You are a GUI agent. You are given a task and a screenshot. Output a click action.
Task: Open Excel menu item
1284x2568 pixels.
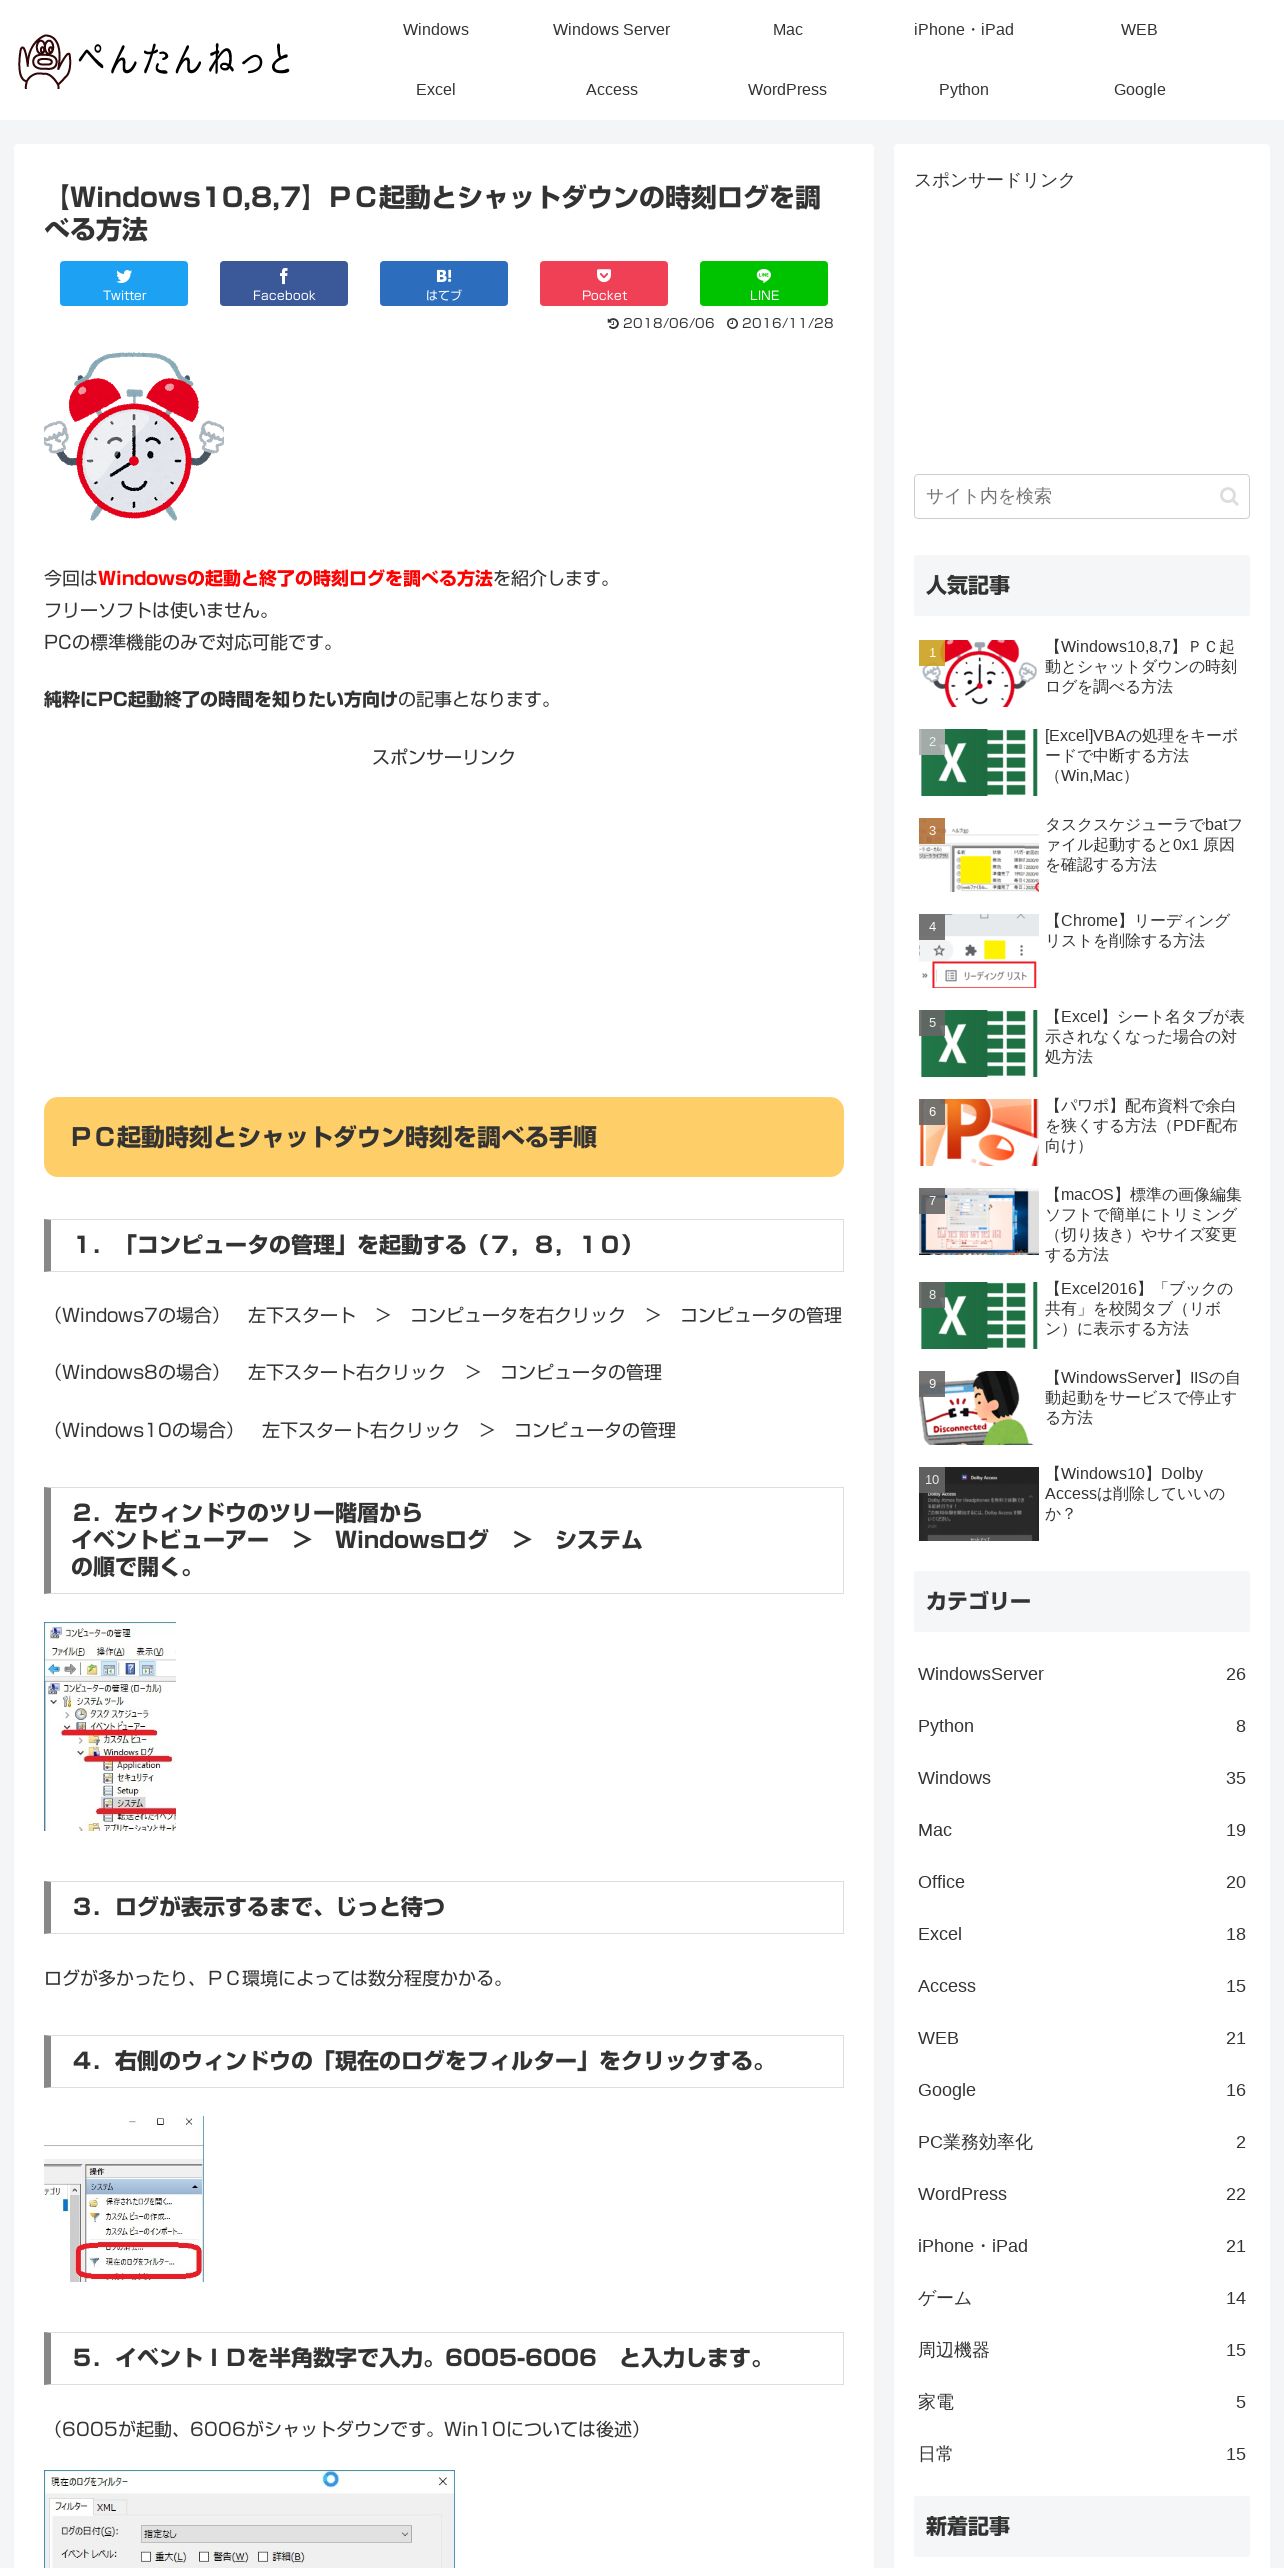tap(436, 90)
